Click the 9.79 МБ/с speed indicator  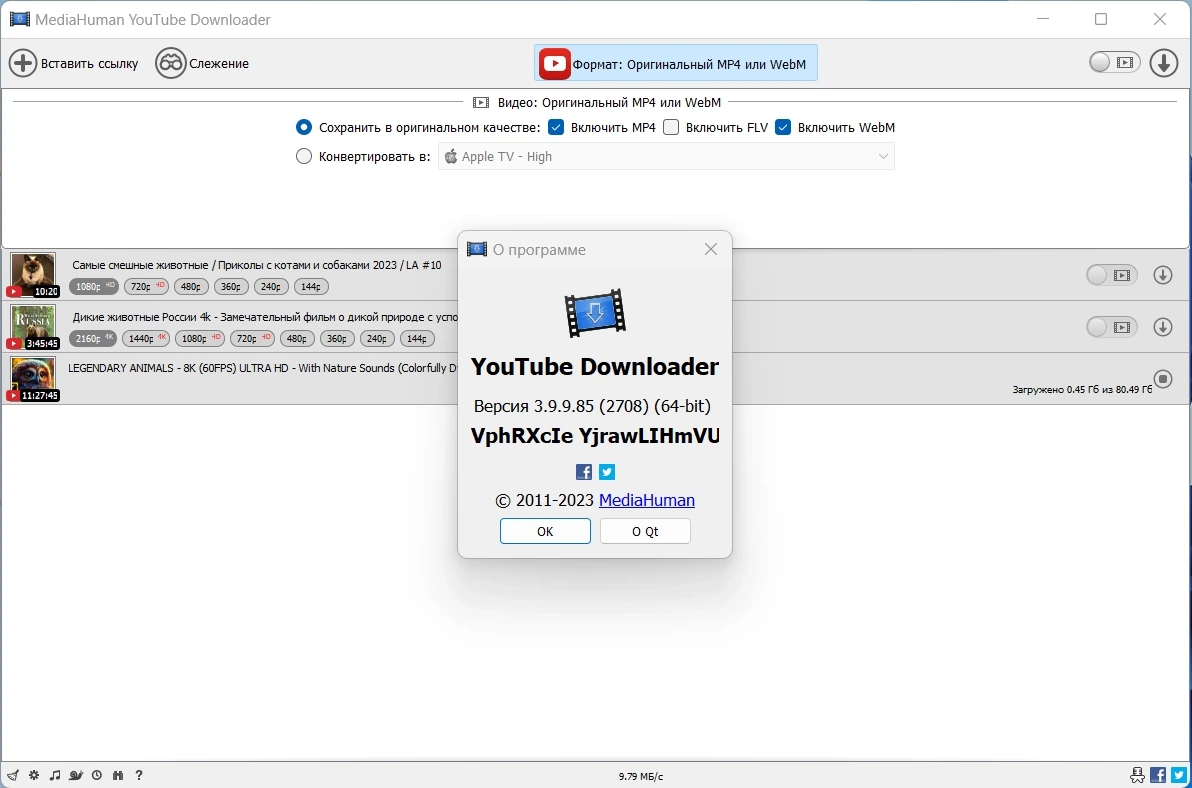(x=641, y=776)
